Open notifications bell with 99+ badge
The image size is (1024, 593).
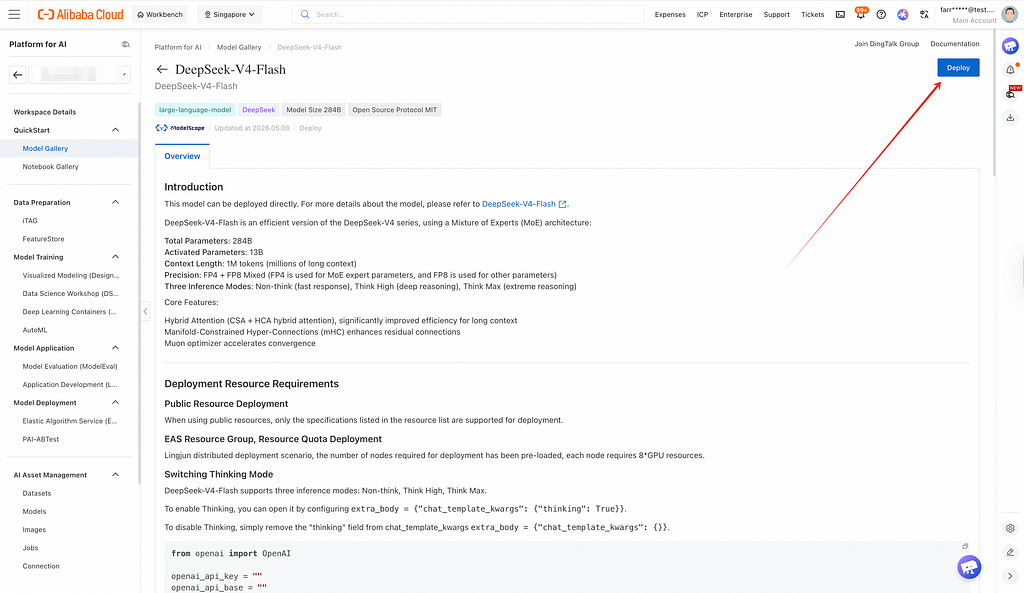click(x=861, y=14)
